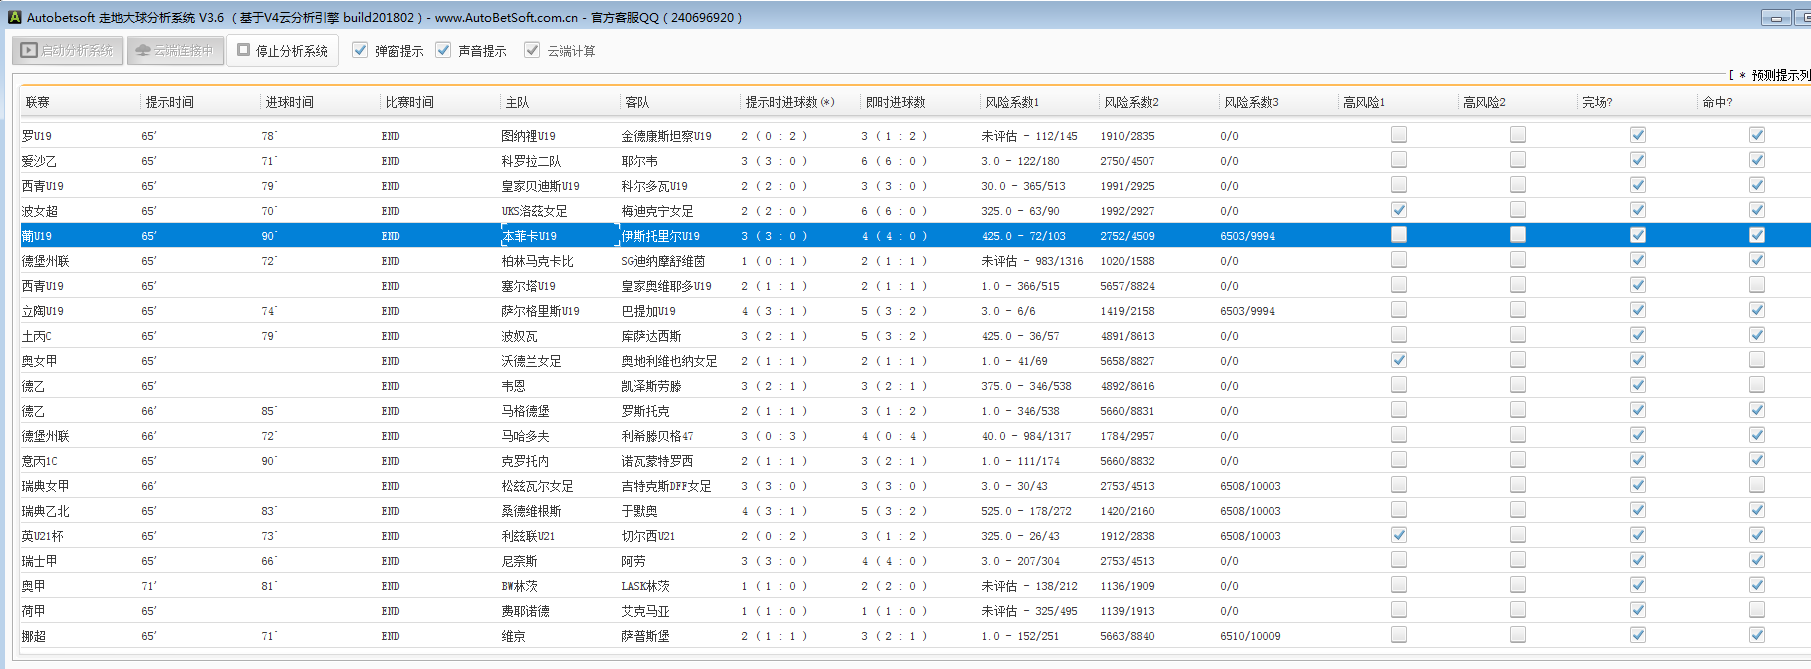Toggle 命中? checkbox for 荷甲 row
This screenshot has width=1811, height=669.
pos(1756,610)
